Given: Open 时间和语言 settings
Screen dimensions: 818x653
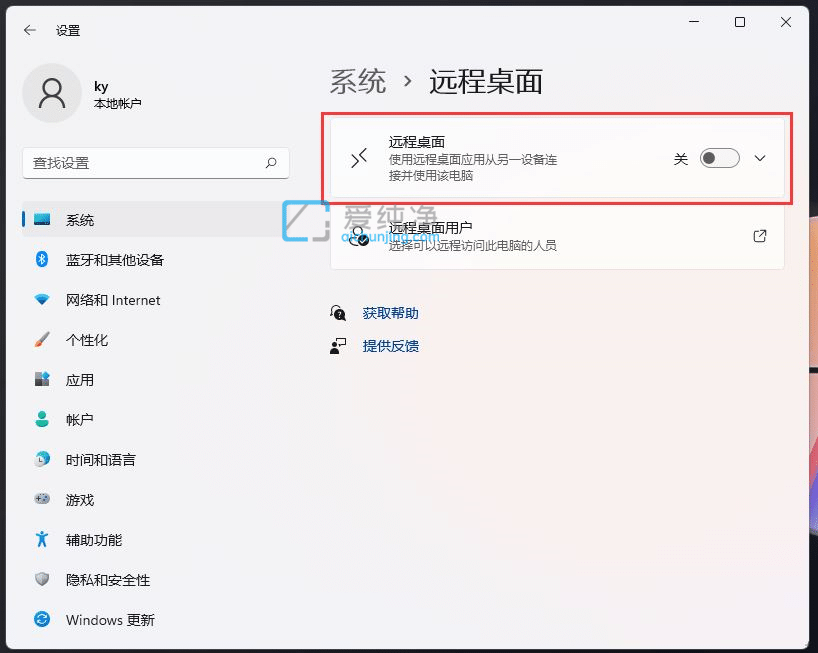Looking at the screenshot, I should pos(155,460).
